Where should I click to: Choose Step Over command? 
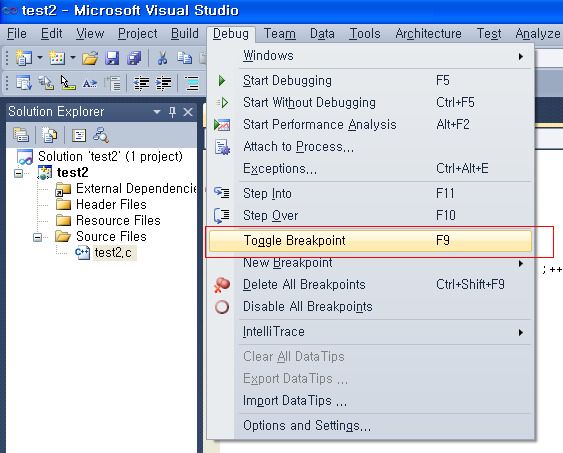[370, 215]
